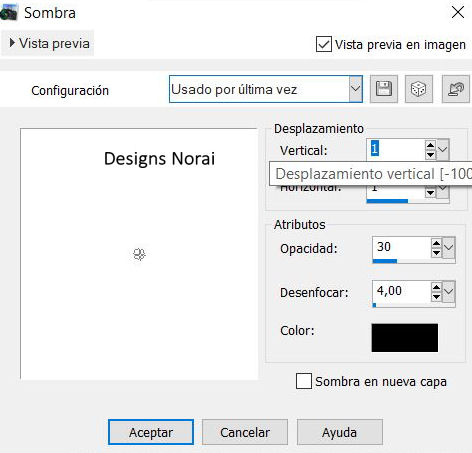Open the Desenfocar slider dropdown arrow
The image size is (472, 453).
pyautogui.click(x=449, y=292)
